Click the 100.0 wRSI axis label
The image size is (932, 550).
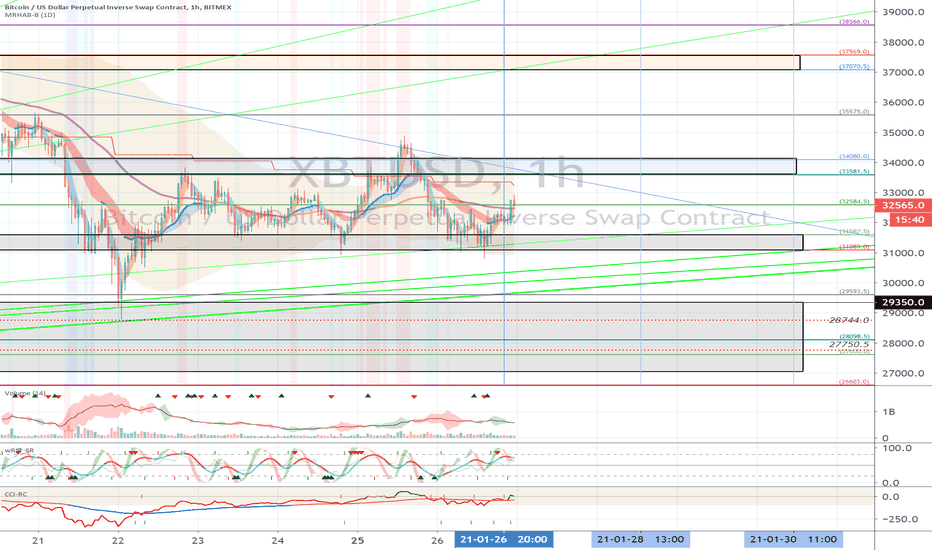coord(897,448)
